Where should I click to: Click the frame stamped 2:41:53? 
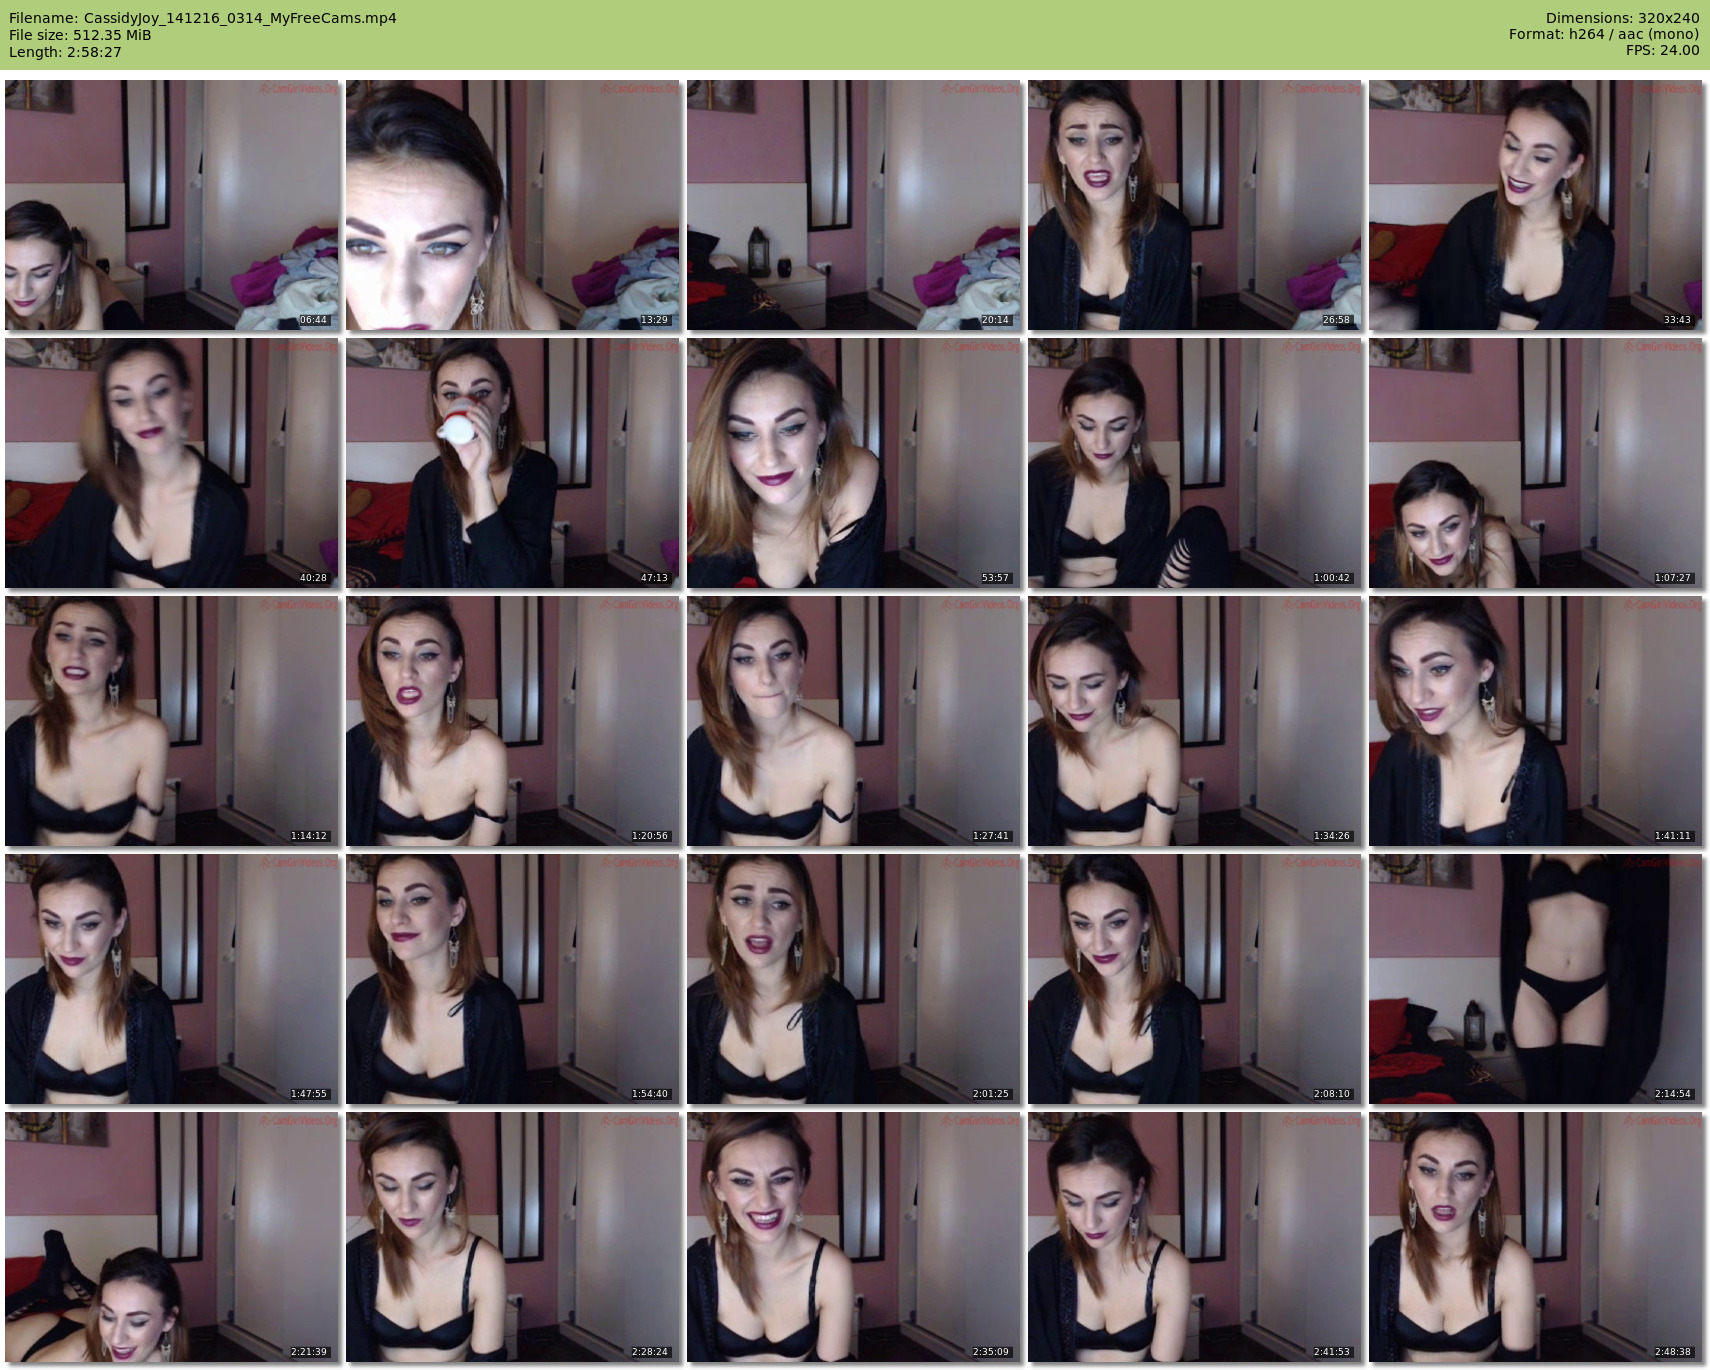click(1195, 1237)
